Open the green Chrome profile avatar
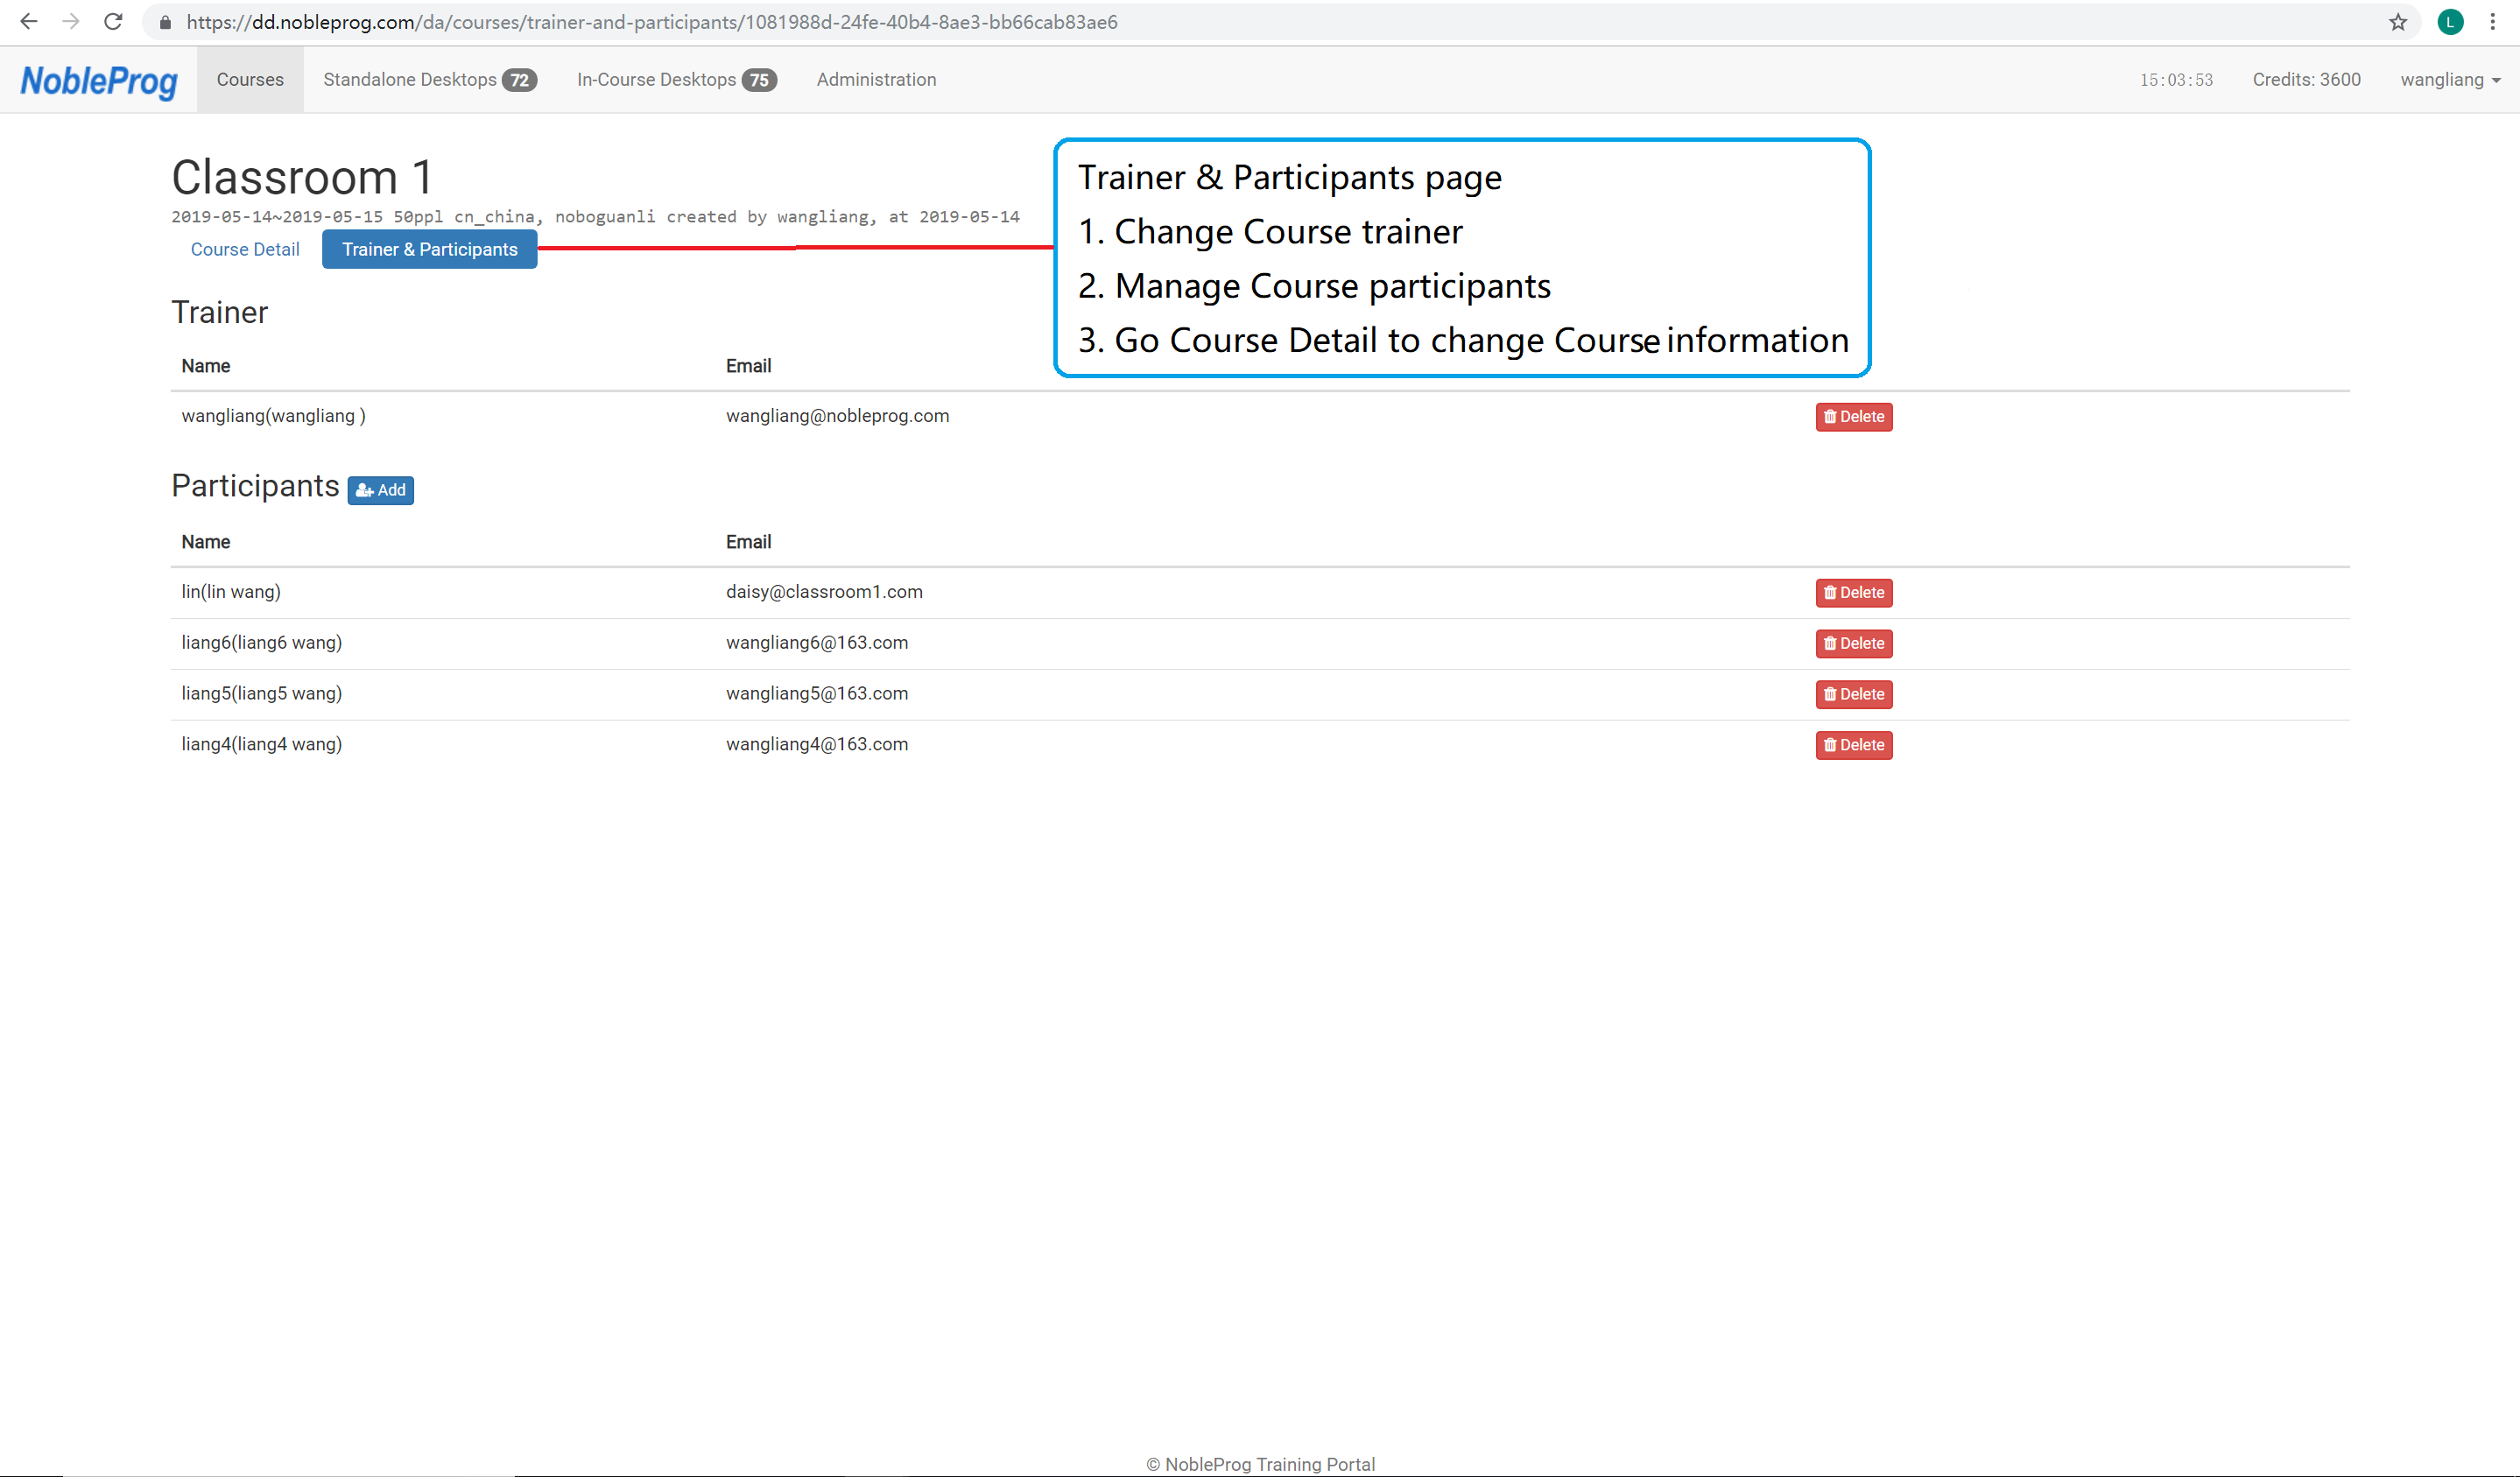The height and width of the screenshot is (1477, 2520). [2449, 22]
